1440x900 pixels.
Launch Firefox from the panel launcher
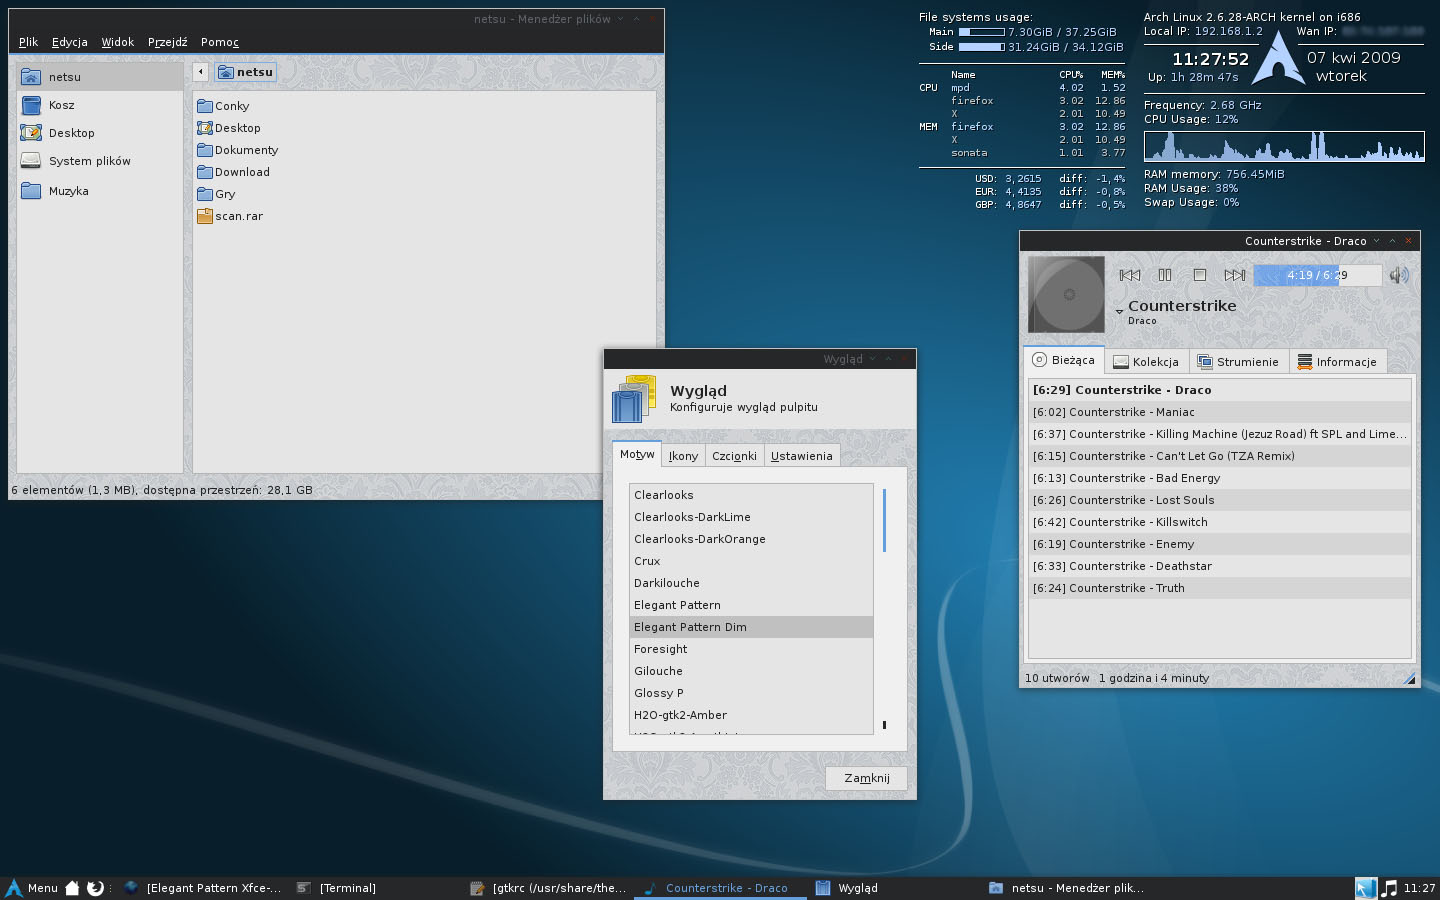pos(95,888)
